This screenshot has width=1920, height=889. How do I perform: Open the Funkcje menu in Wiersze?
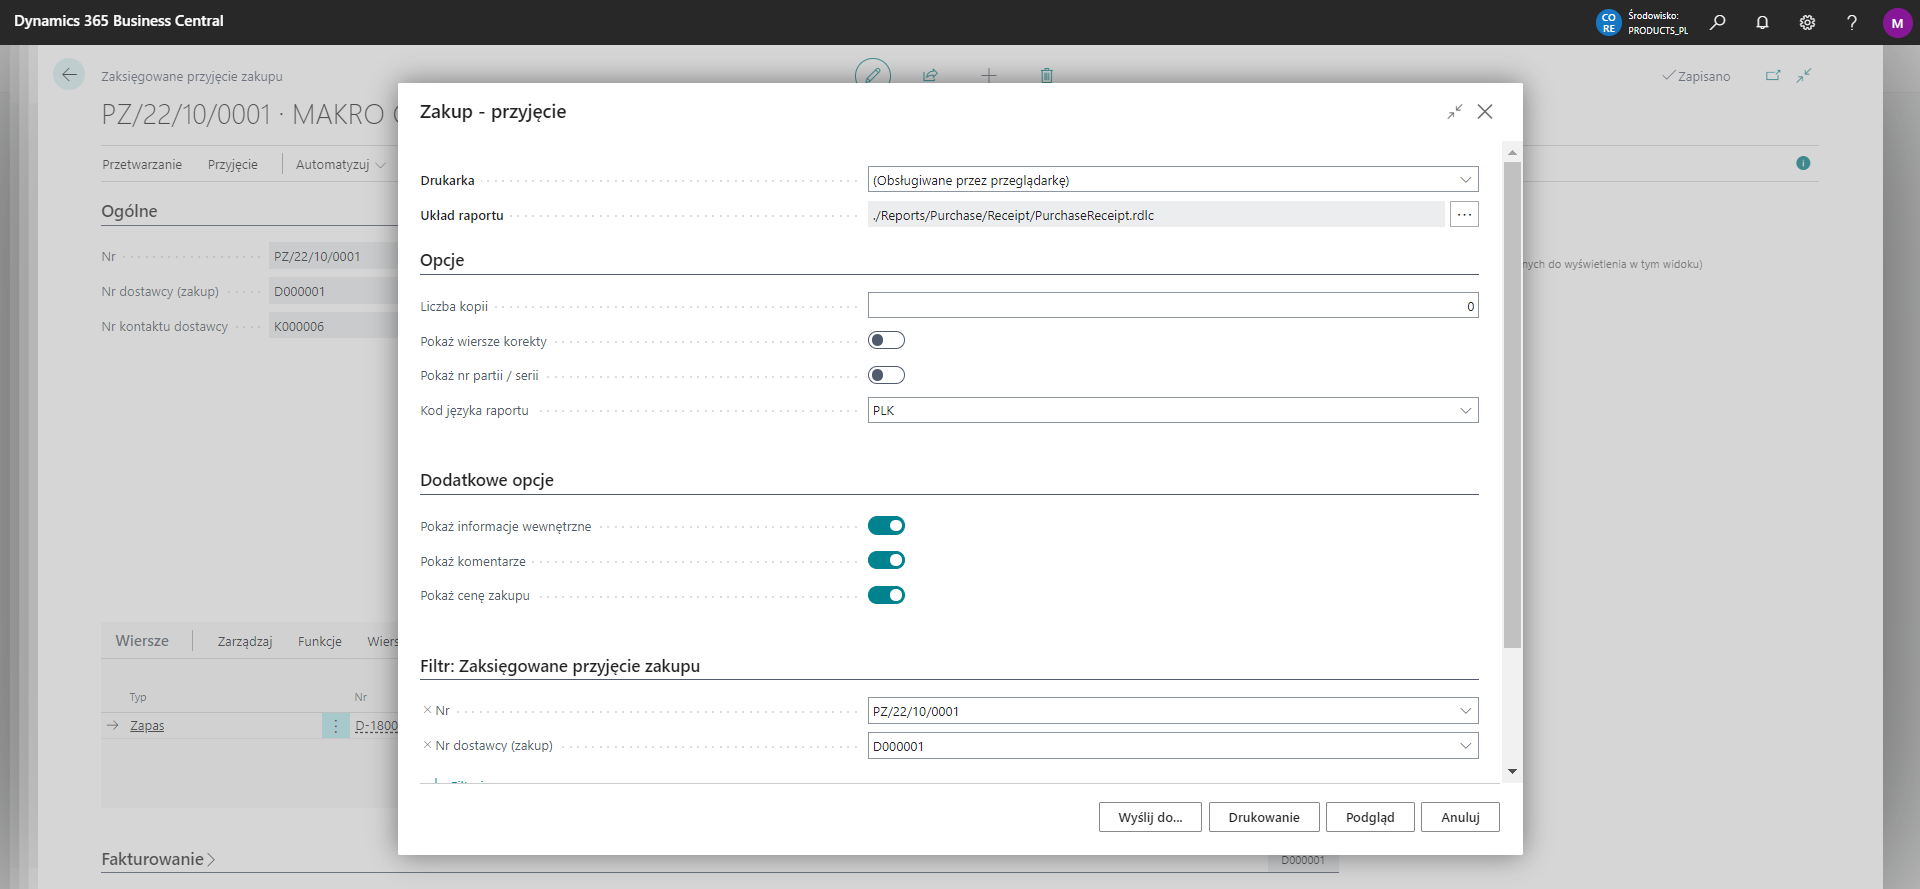coord(320,641)
